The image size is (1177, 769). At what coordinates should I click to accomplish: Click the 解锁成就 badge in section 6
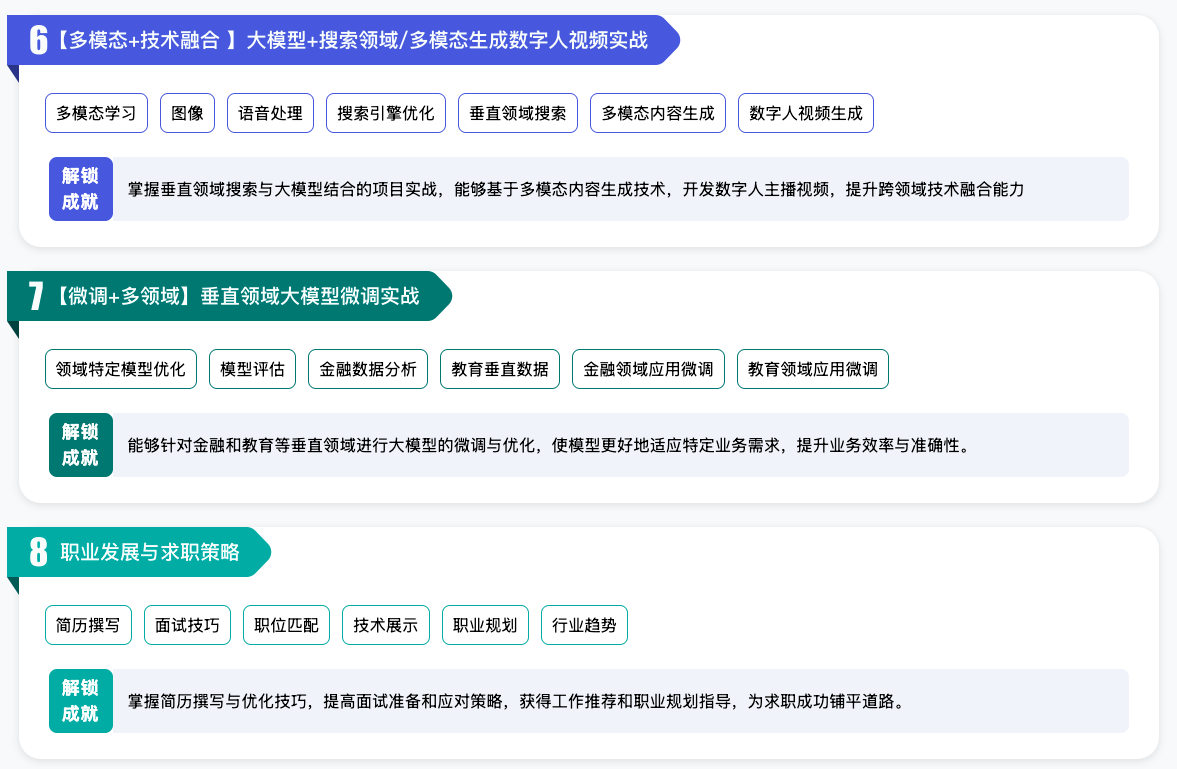coord(80,188)
